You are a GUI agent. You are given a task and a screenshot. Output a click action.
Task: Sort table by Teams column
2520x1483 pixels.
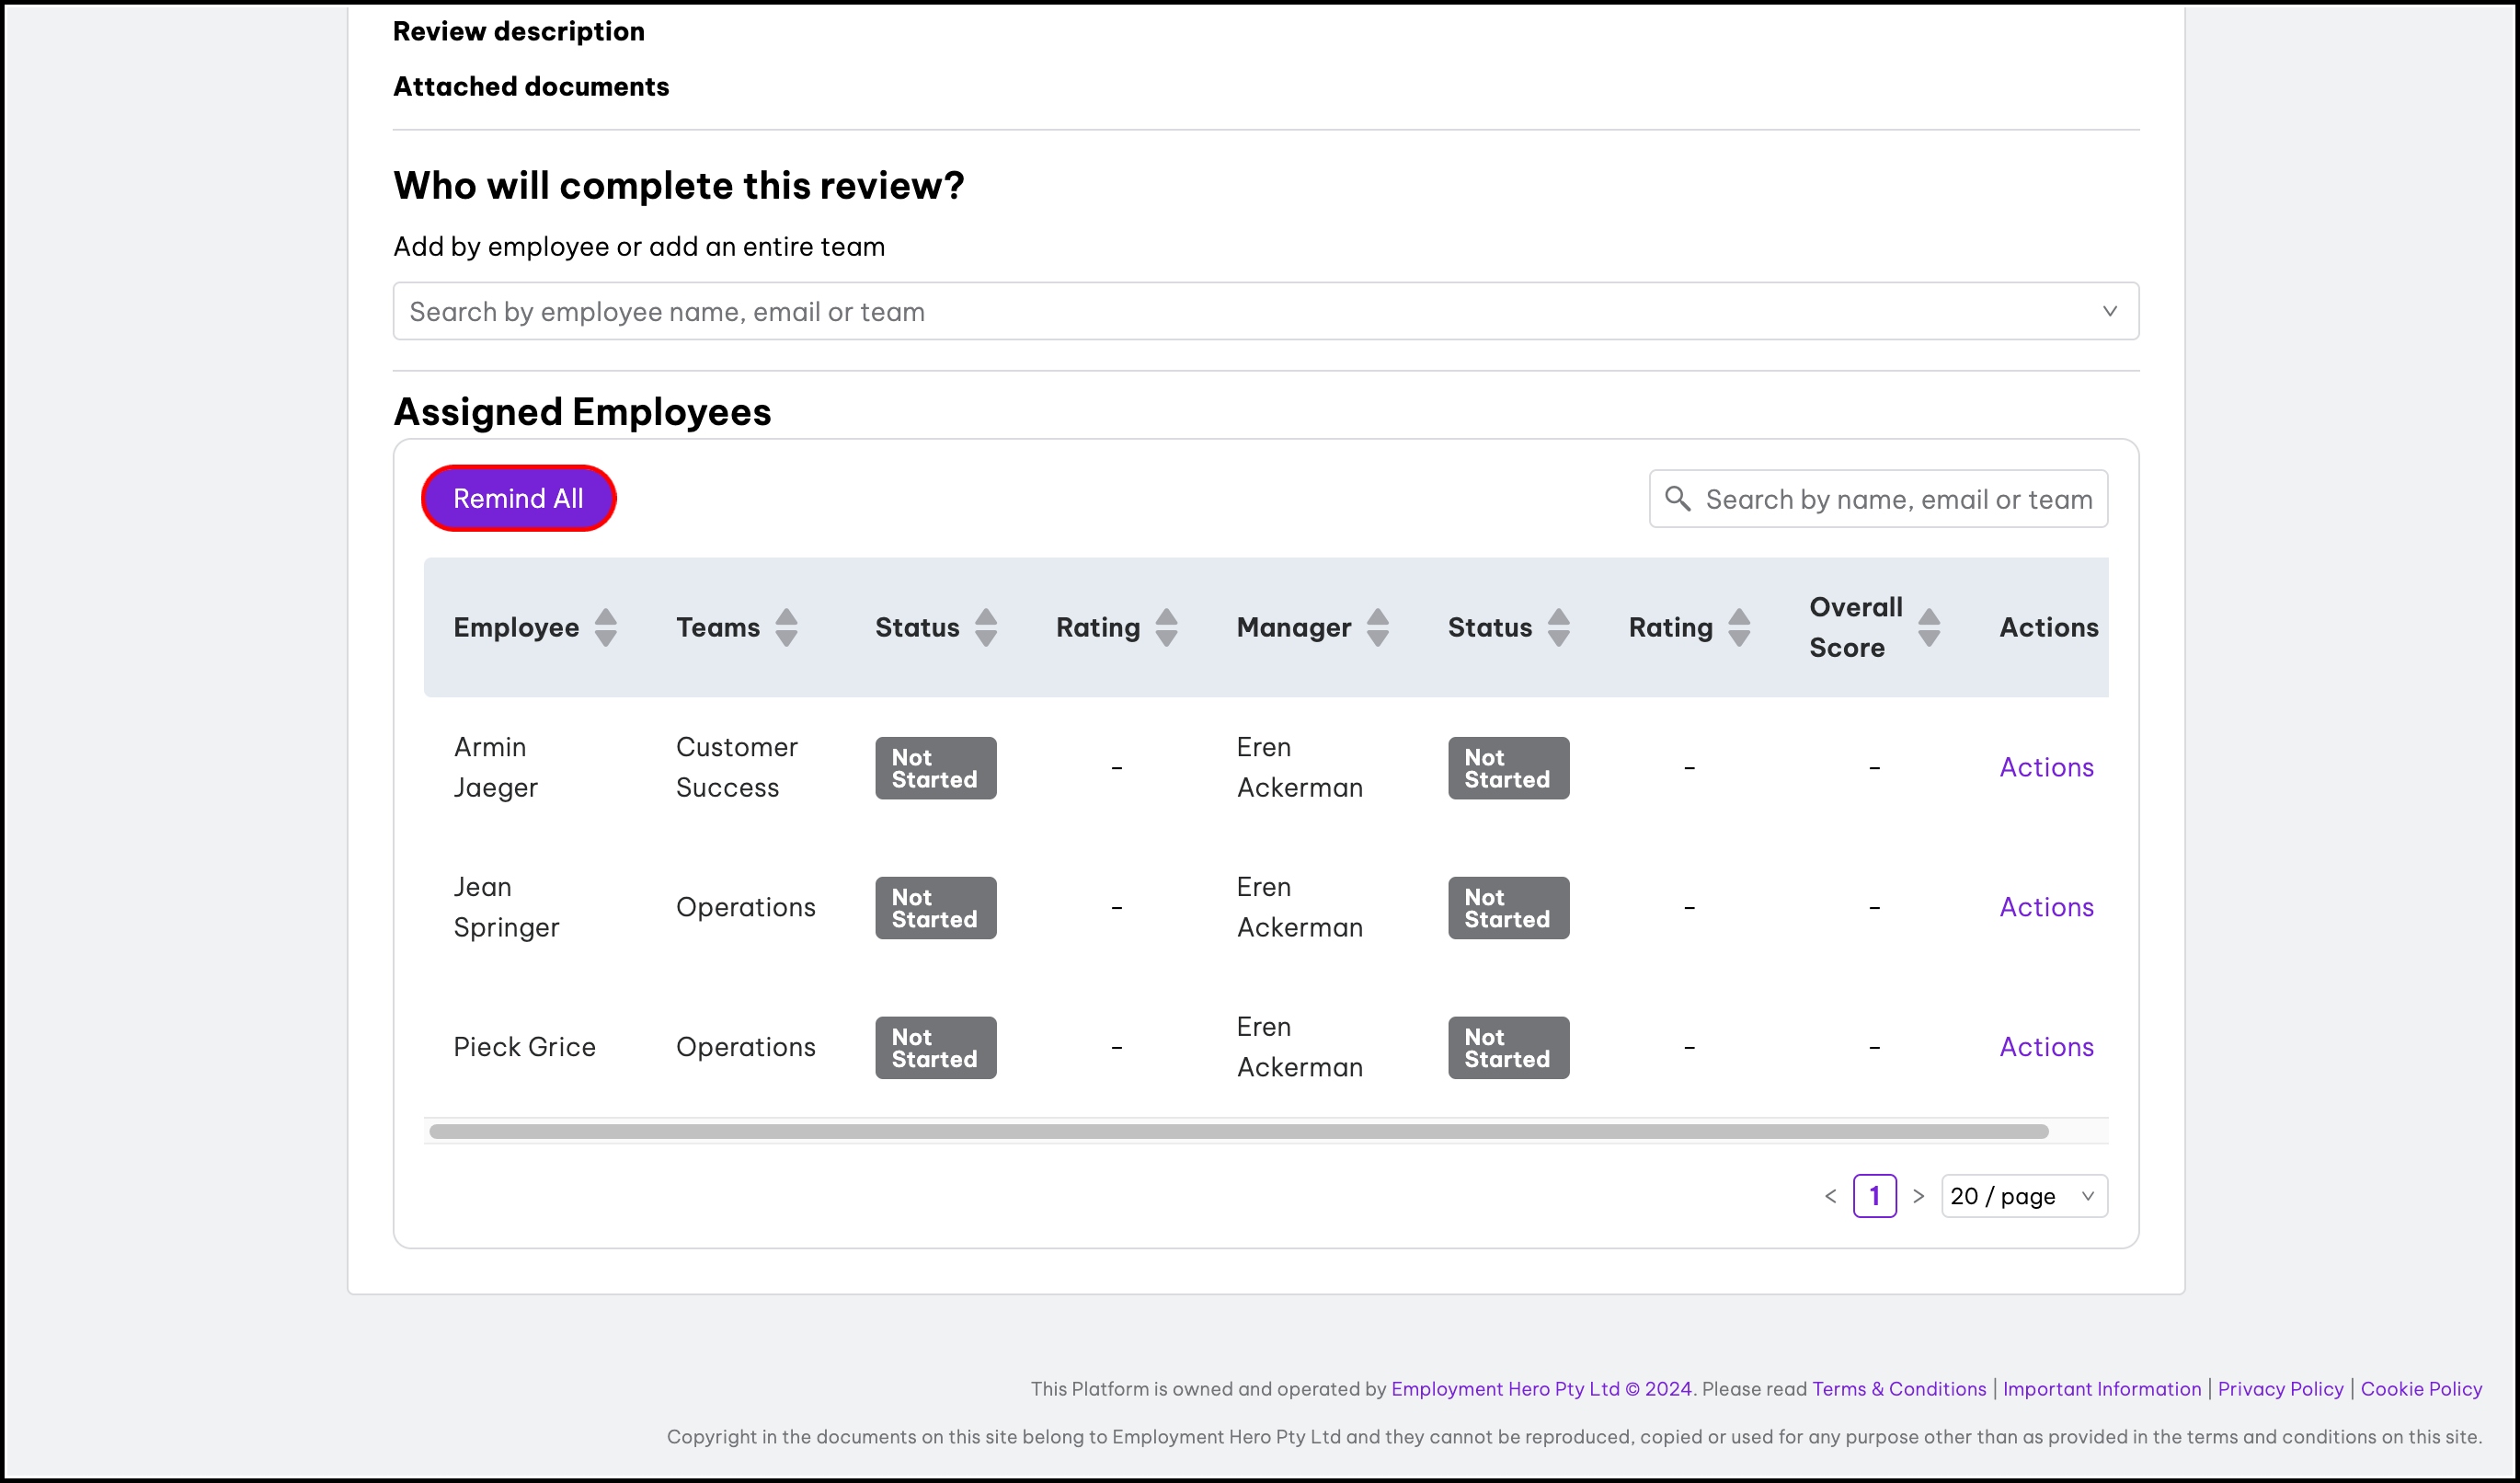pyautogui.click(x=786, y=627)
